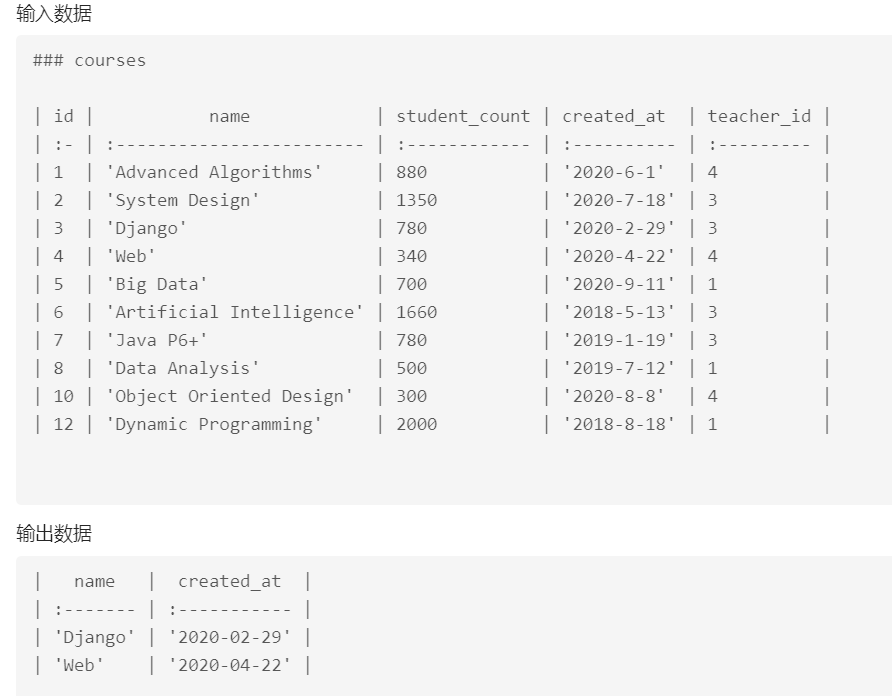
Task: Select the 'Django' name in input table
Action: 146,228
